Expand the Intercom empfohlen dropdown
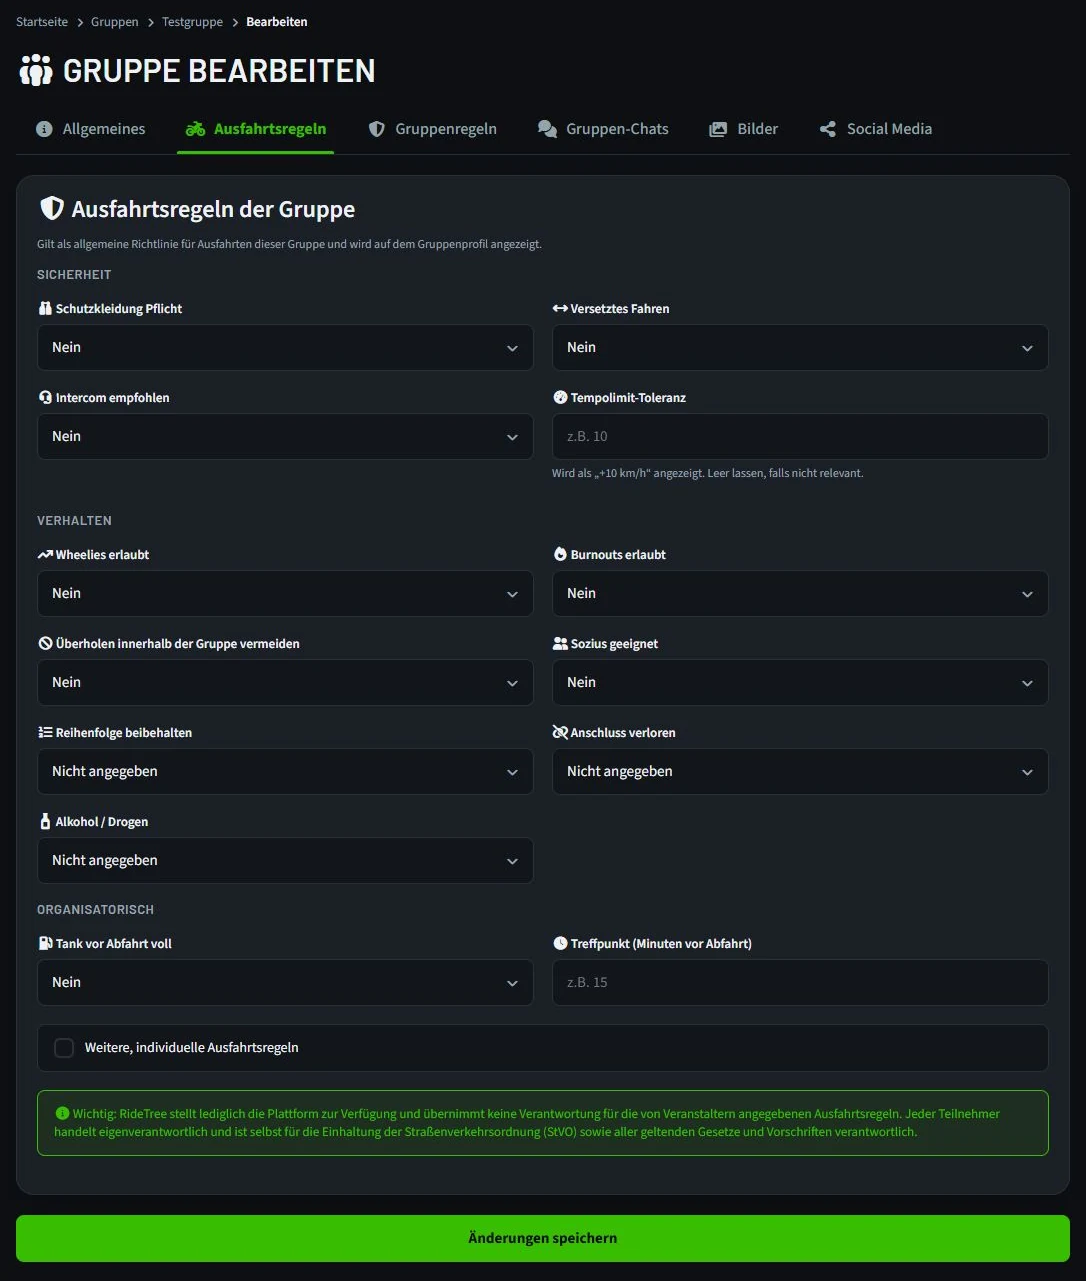1086x1281 pixels. [285, 437]
